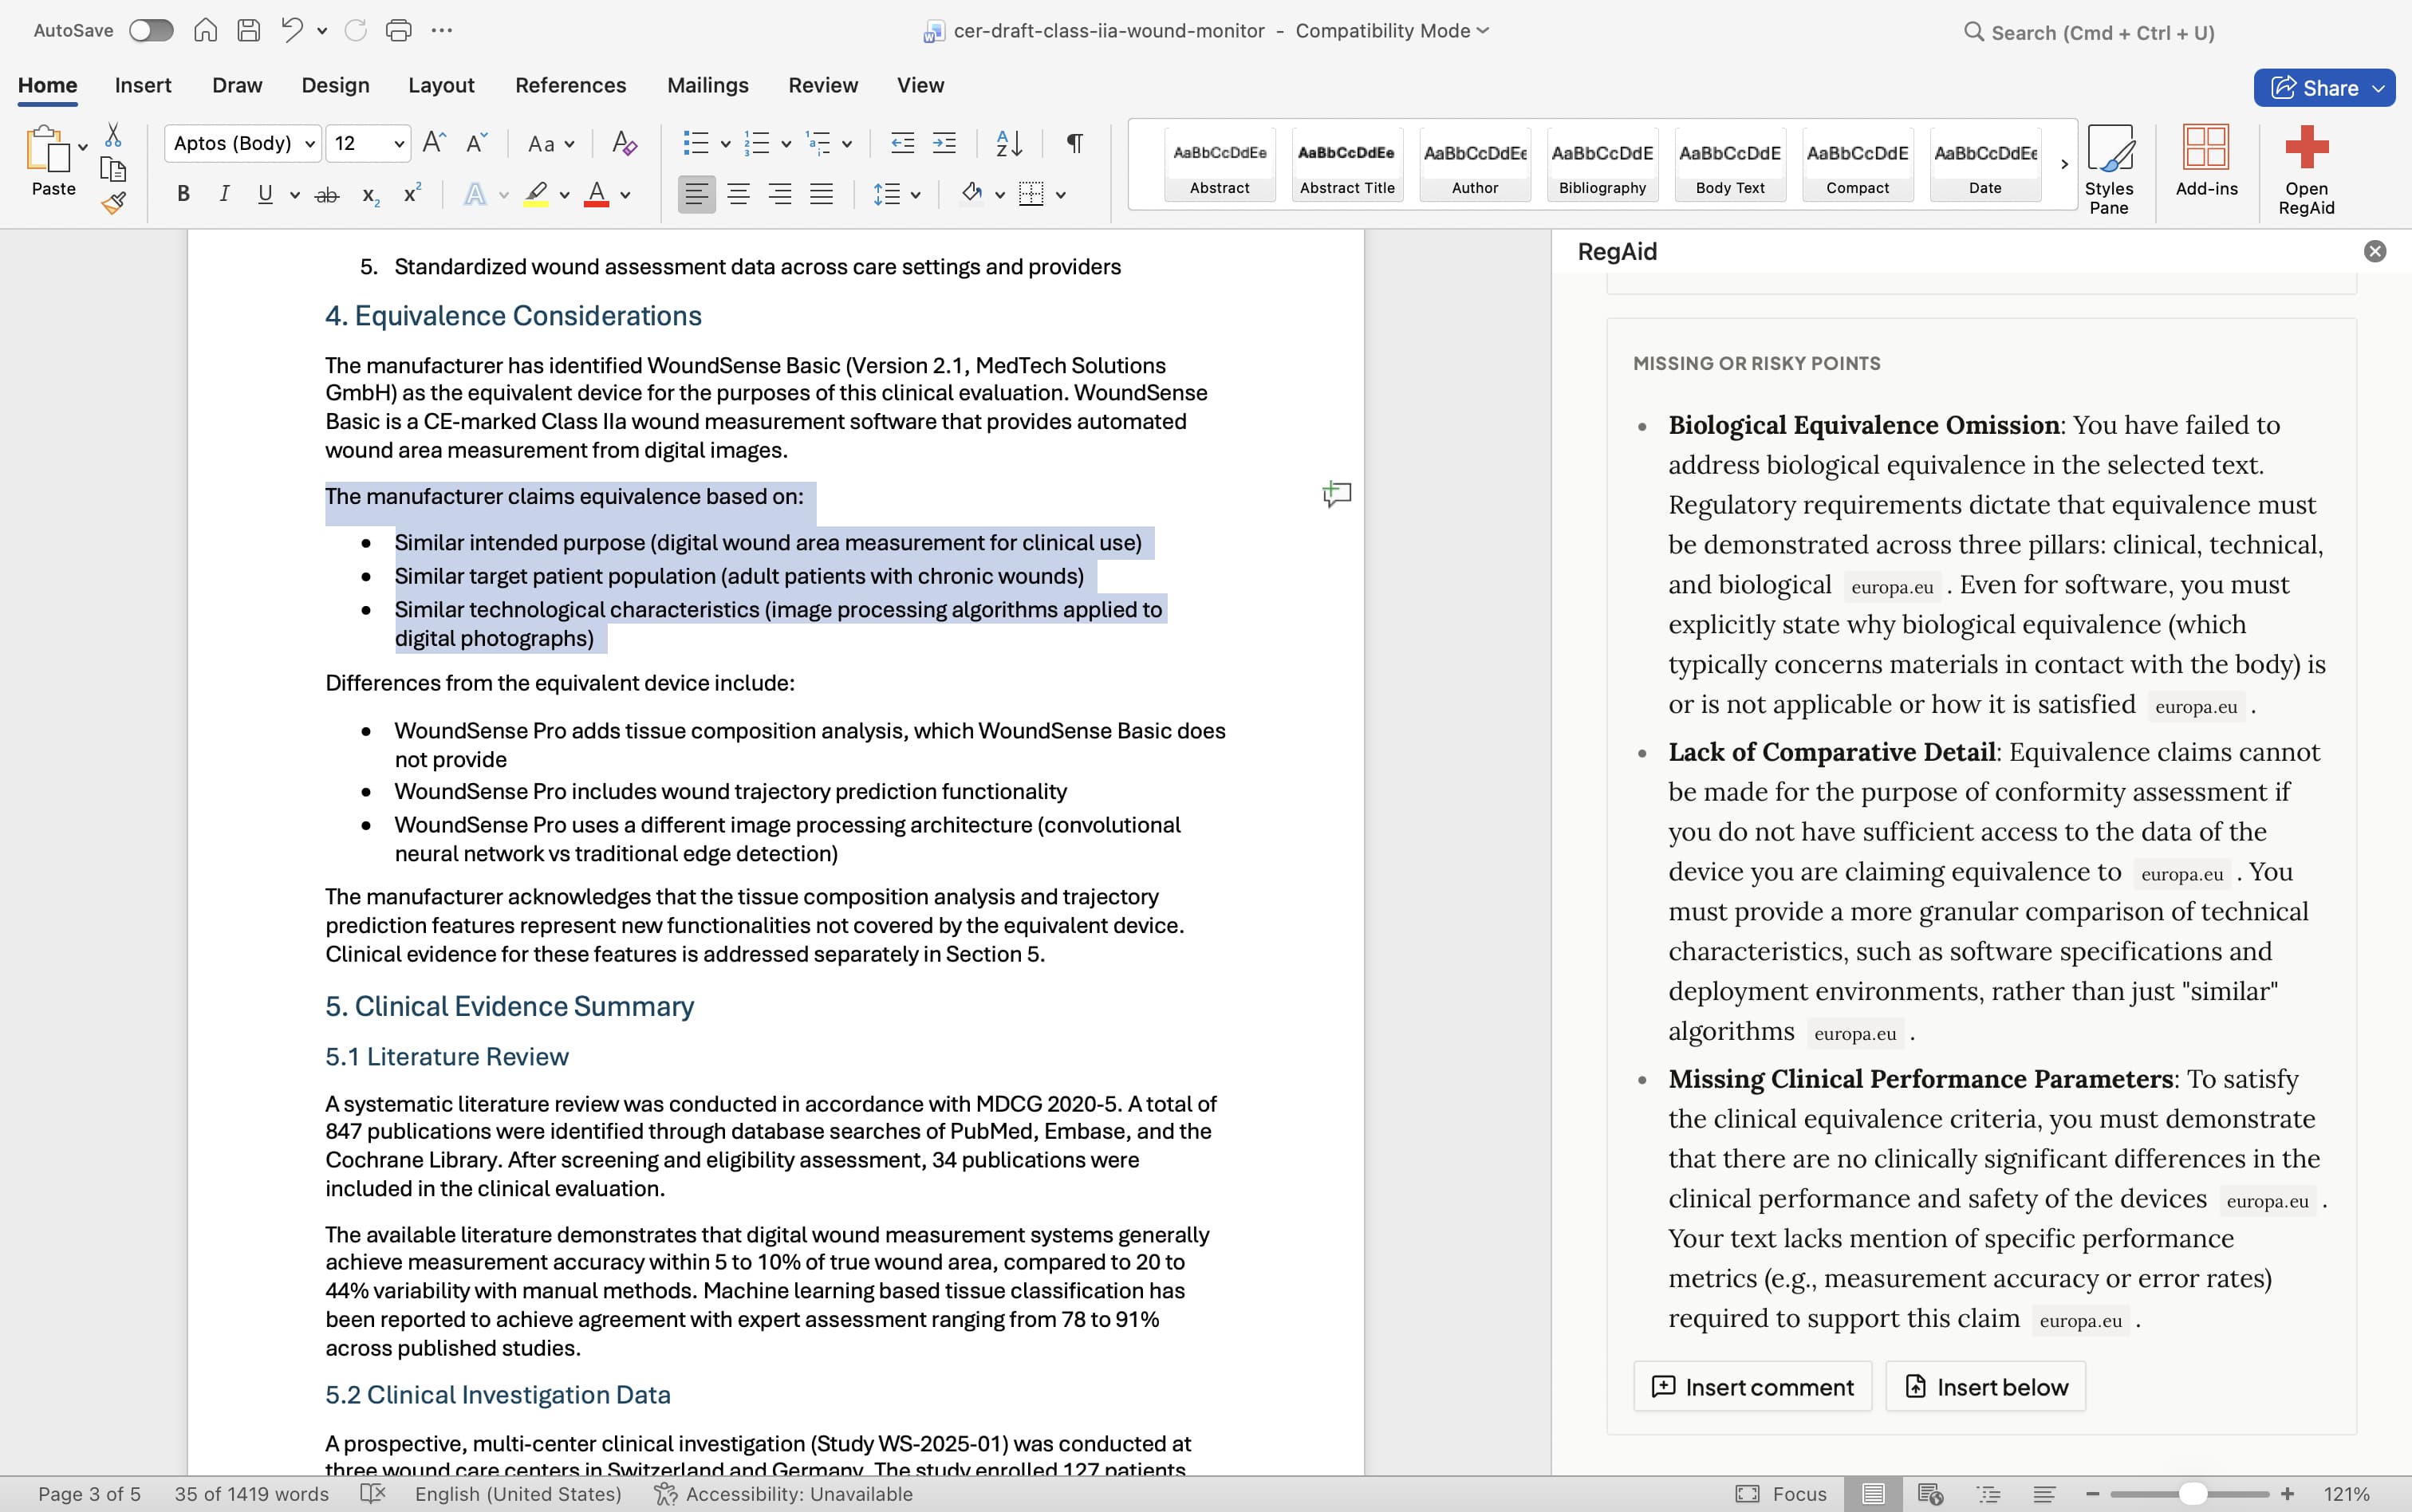
Task: Open the Review tab
Action: [822, 86]
